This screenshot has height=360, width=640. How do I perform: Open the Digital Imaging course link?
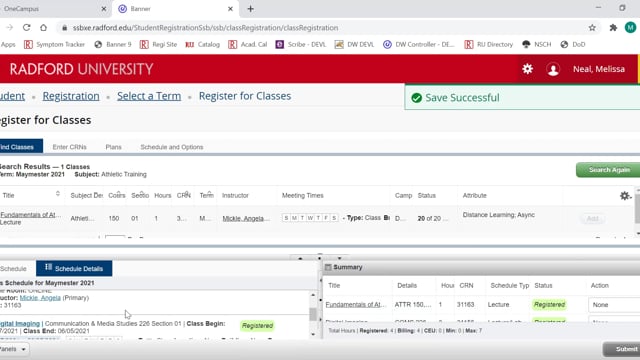pyautogui.click(x=20, y=323)
